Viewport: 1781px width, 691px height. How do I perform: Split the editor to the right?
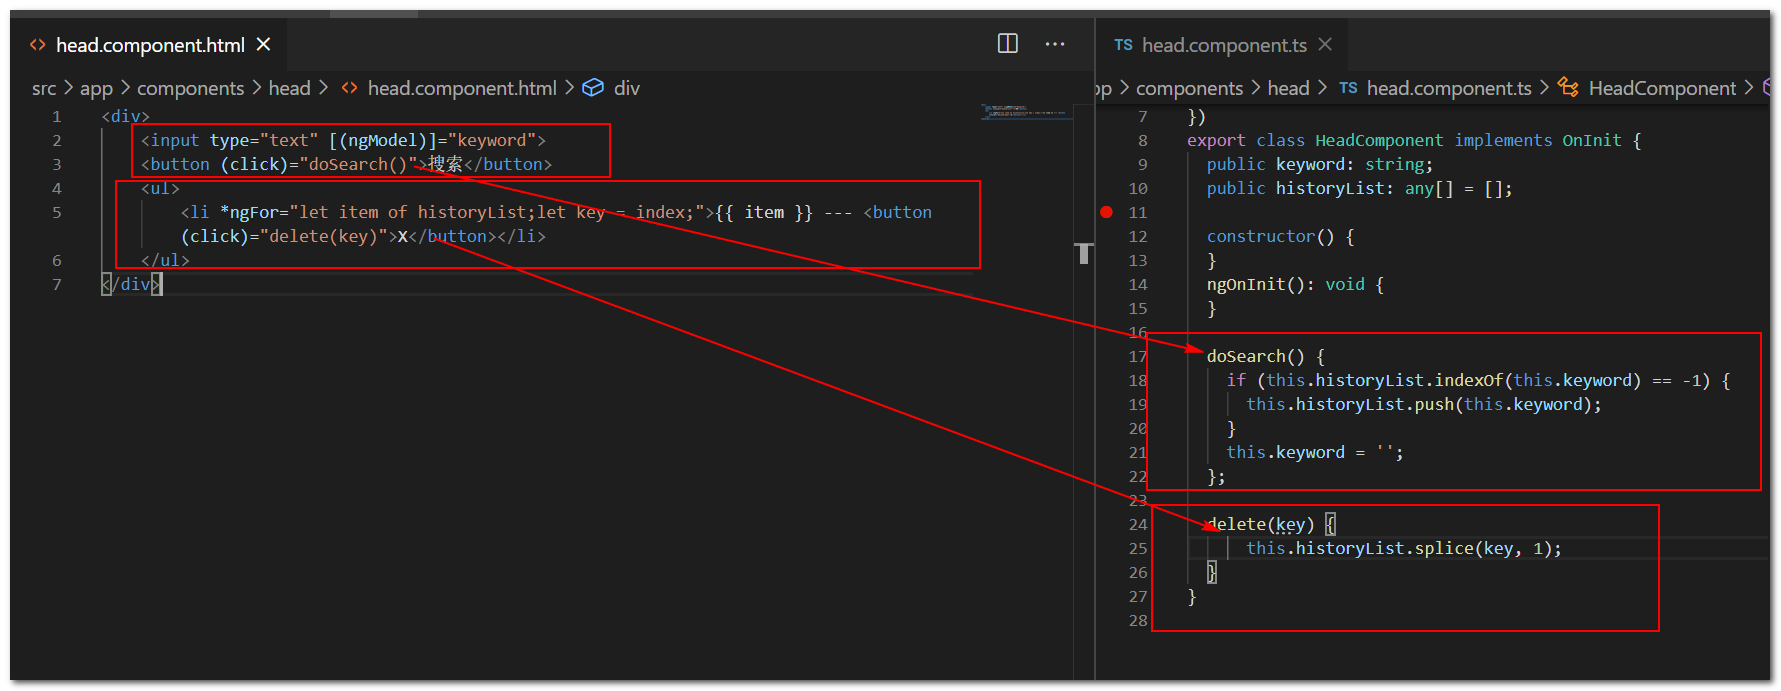point(1008,44)
